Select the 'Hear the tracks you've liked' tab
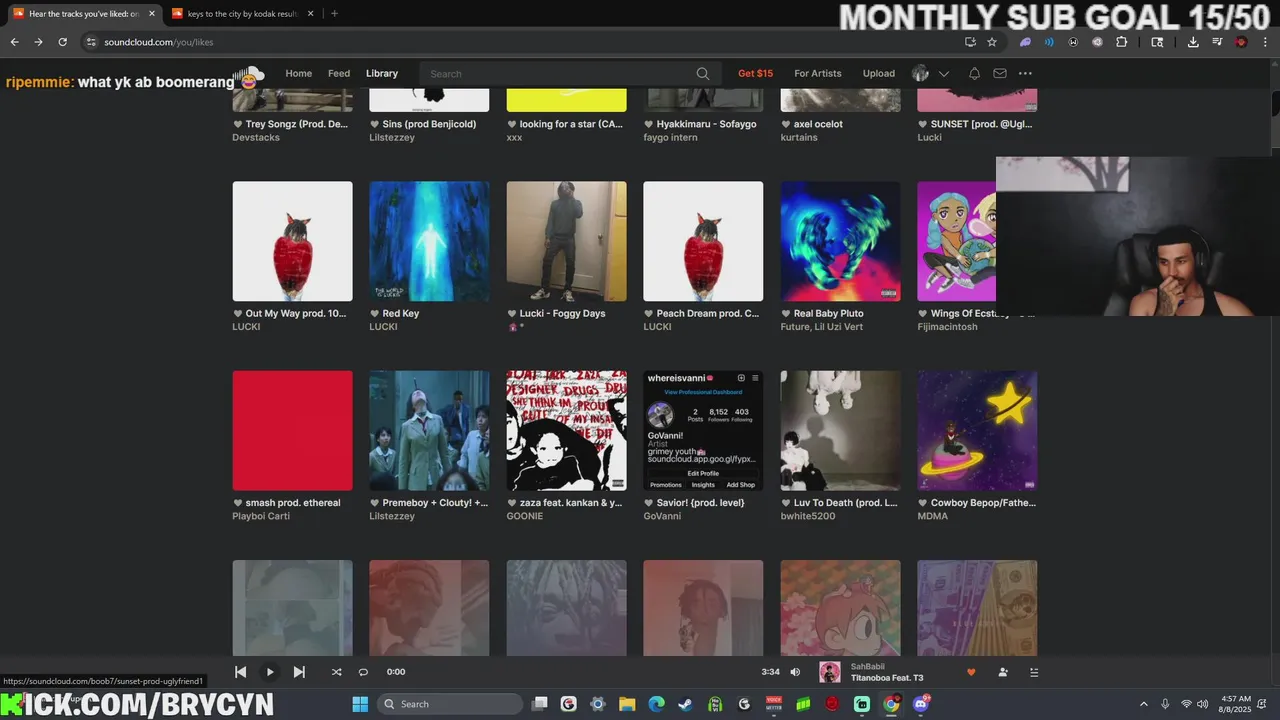This screenshot has height=720, width=1280. (x=83, y=14)
